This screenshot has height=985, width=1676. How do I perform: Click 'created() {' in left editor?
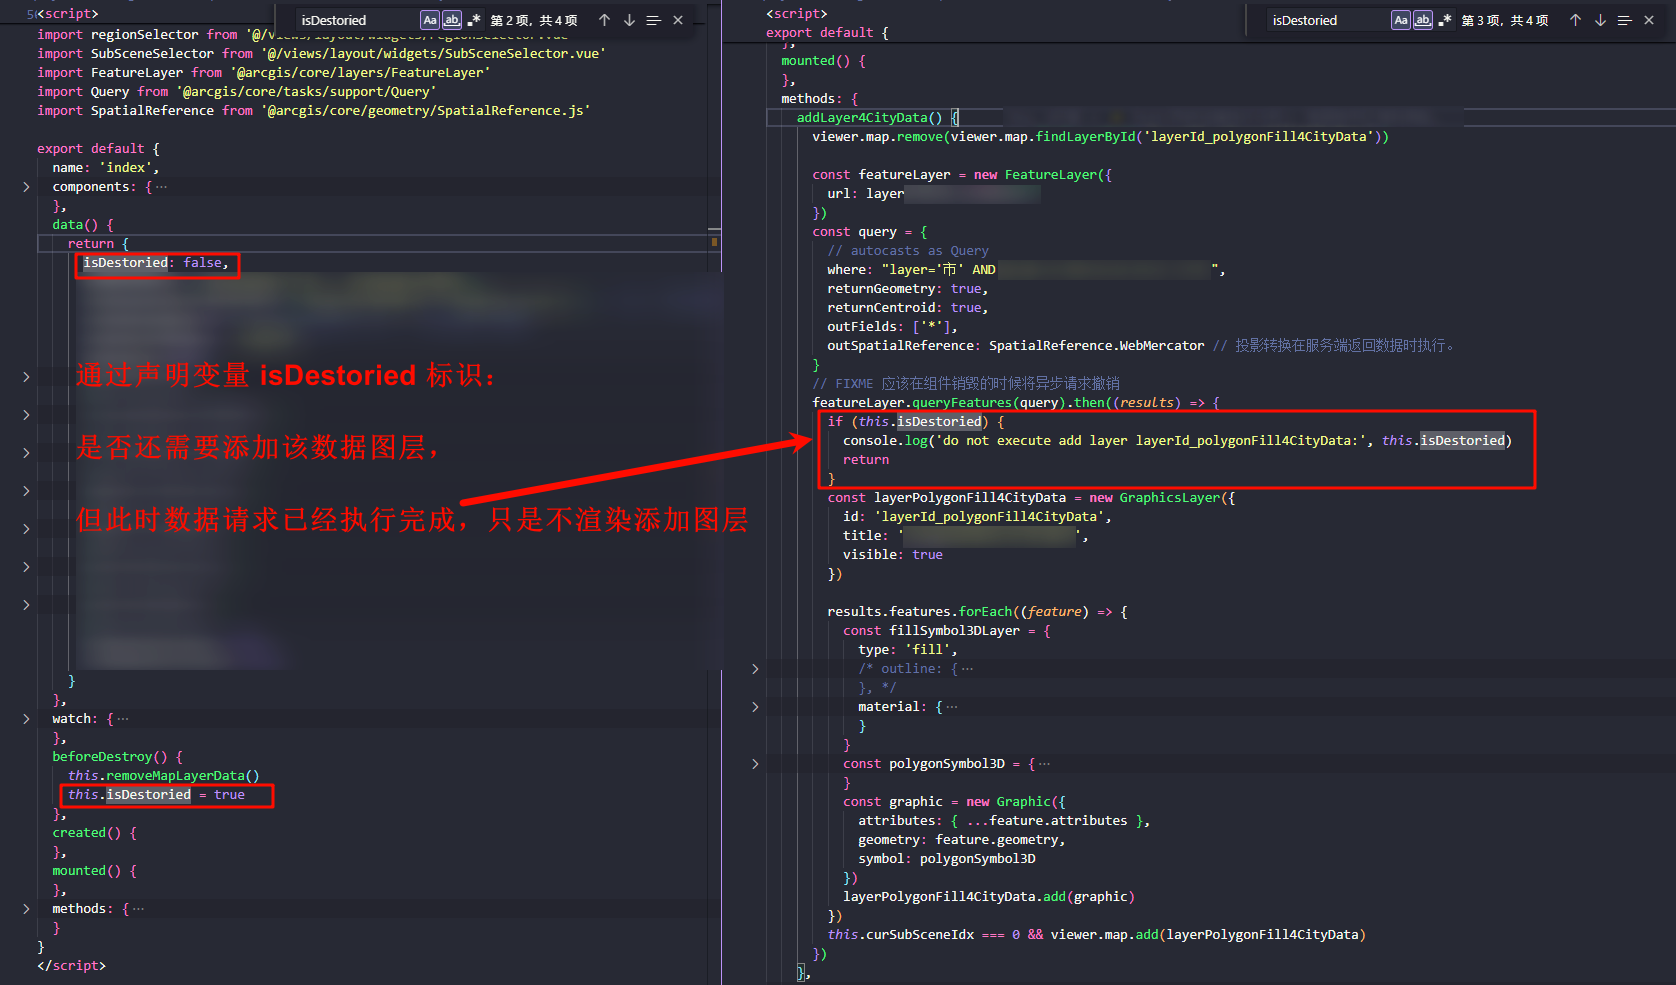[x=94, y=833]
